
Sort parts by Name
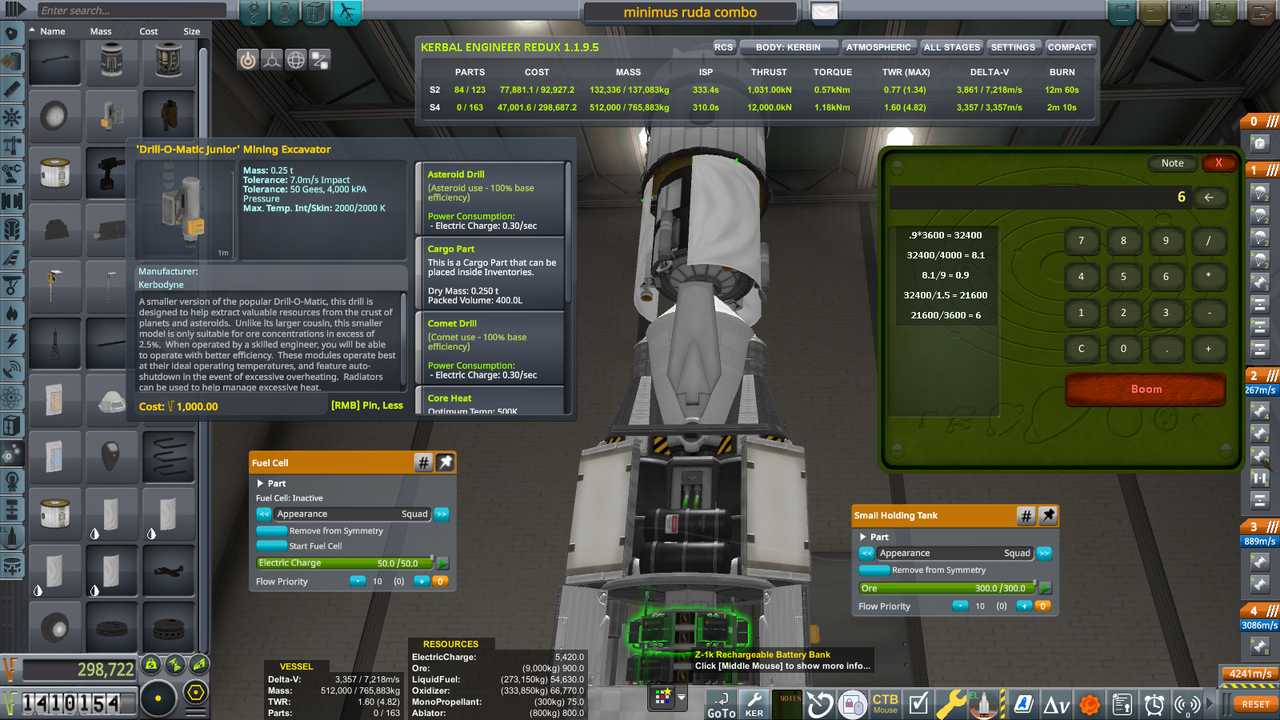[x=53, y=31]
